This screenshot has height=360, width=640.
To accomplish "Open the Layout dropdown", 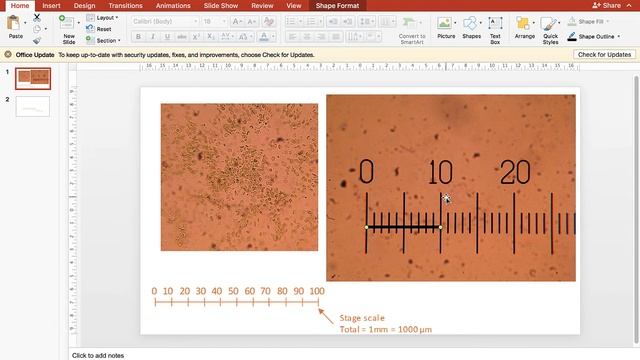I will click(x=102, y=18).
